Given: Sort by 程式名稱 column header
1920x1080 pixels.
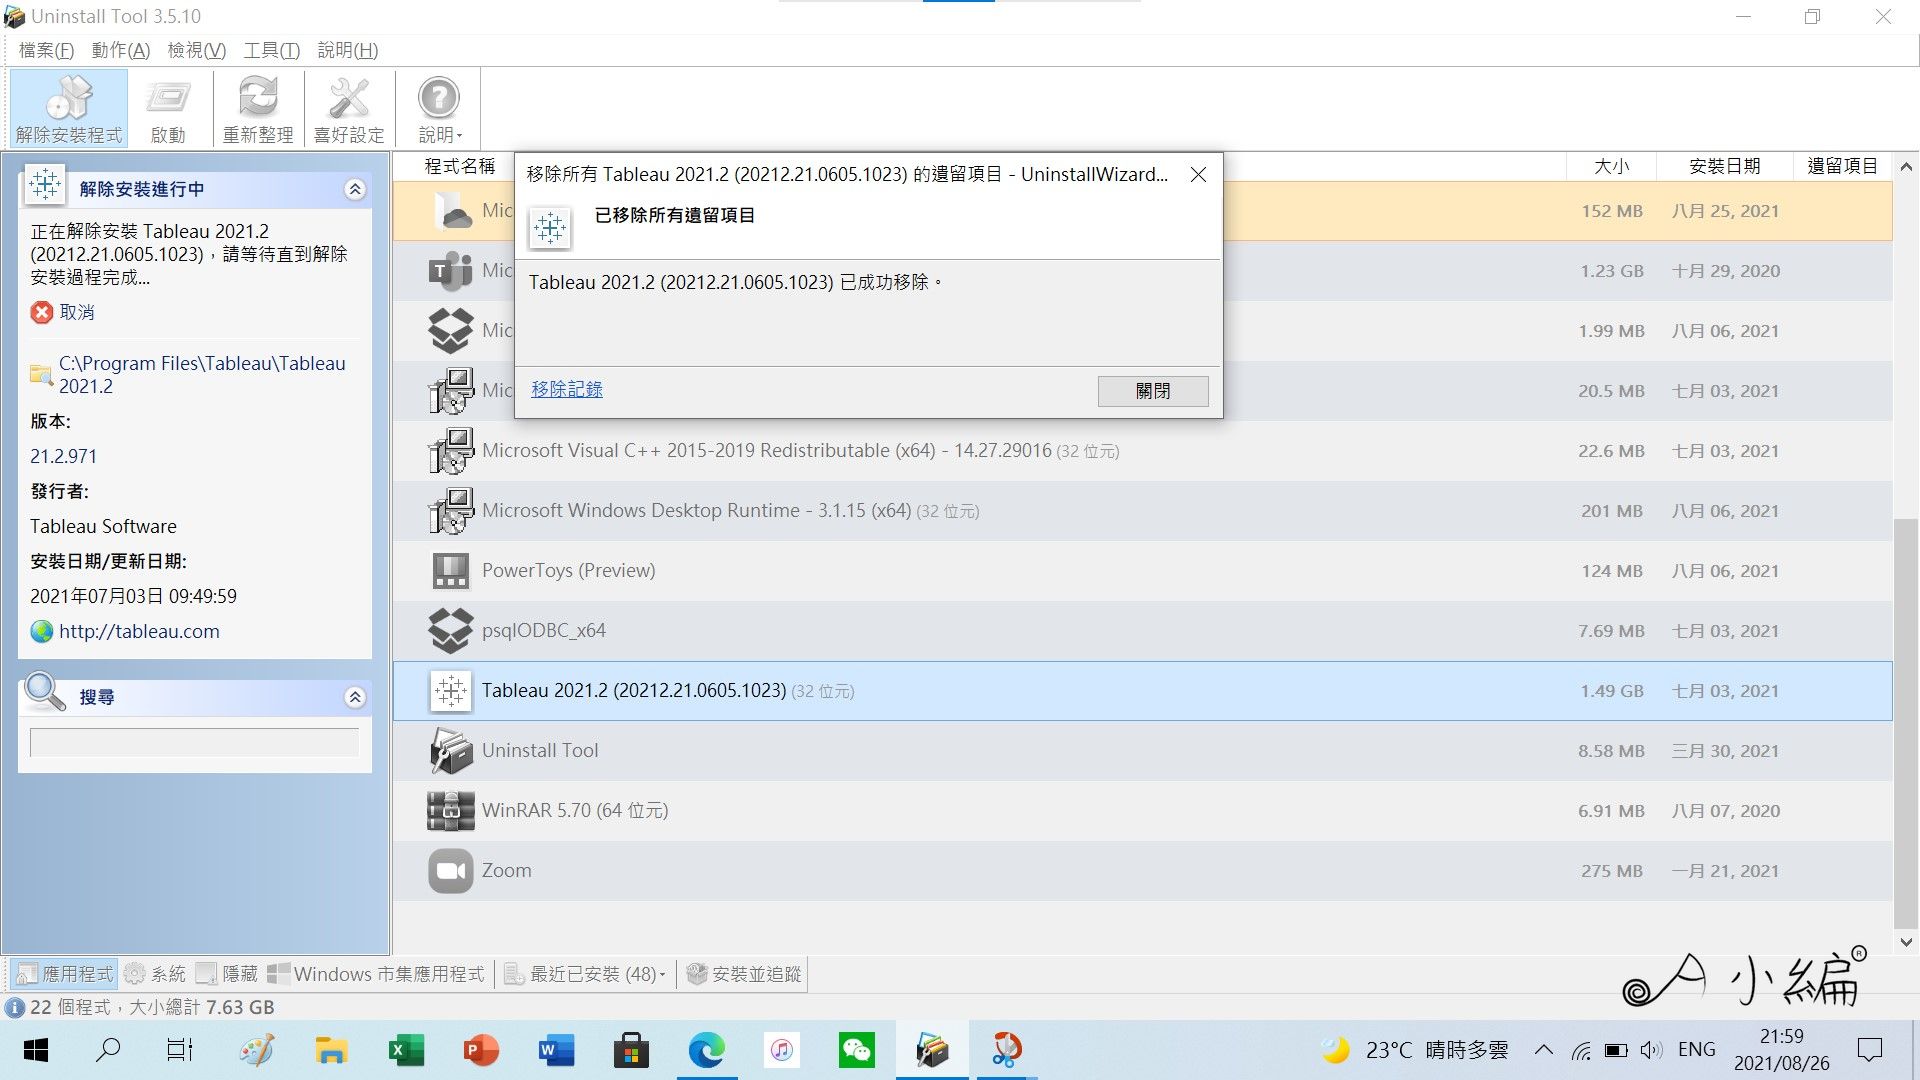Looking at the screenshot, I should (x=460, y=166).
